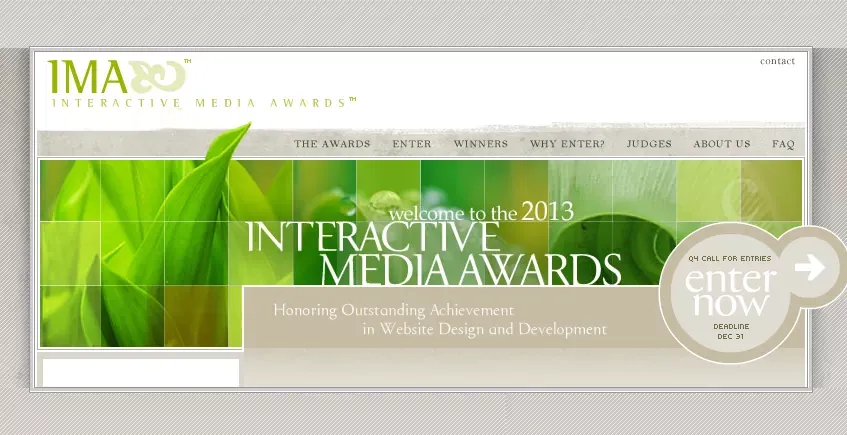Select the Enter menu item
Image resolution: width=847 pixels, height=435 pixels.
(412, 144)
